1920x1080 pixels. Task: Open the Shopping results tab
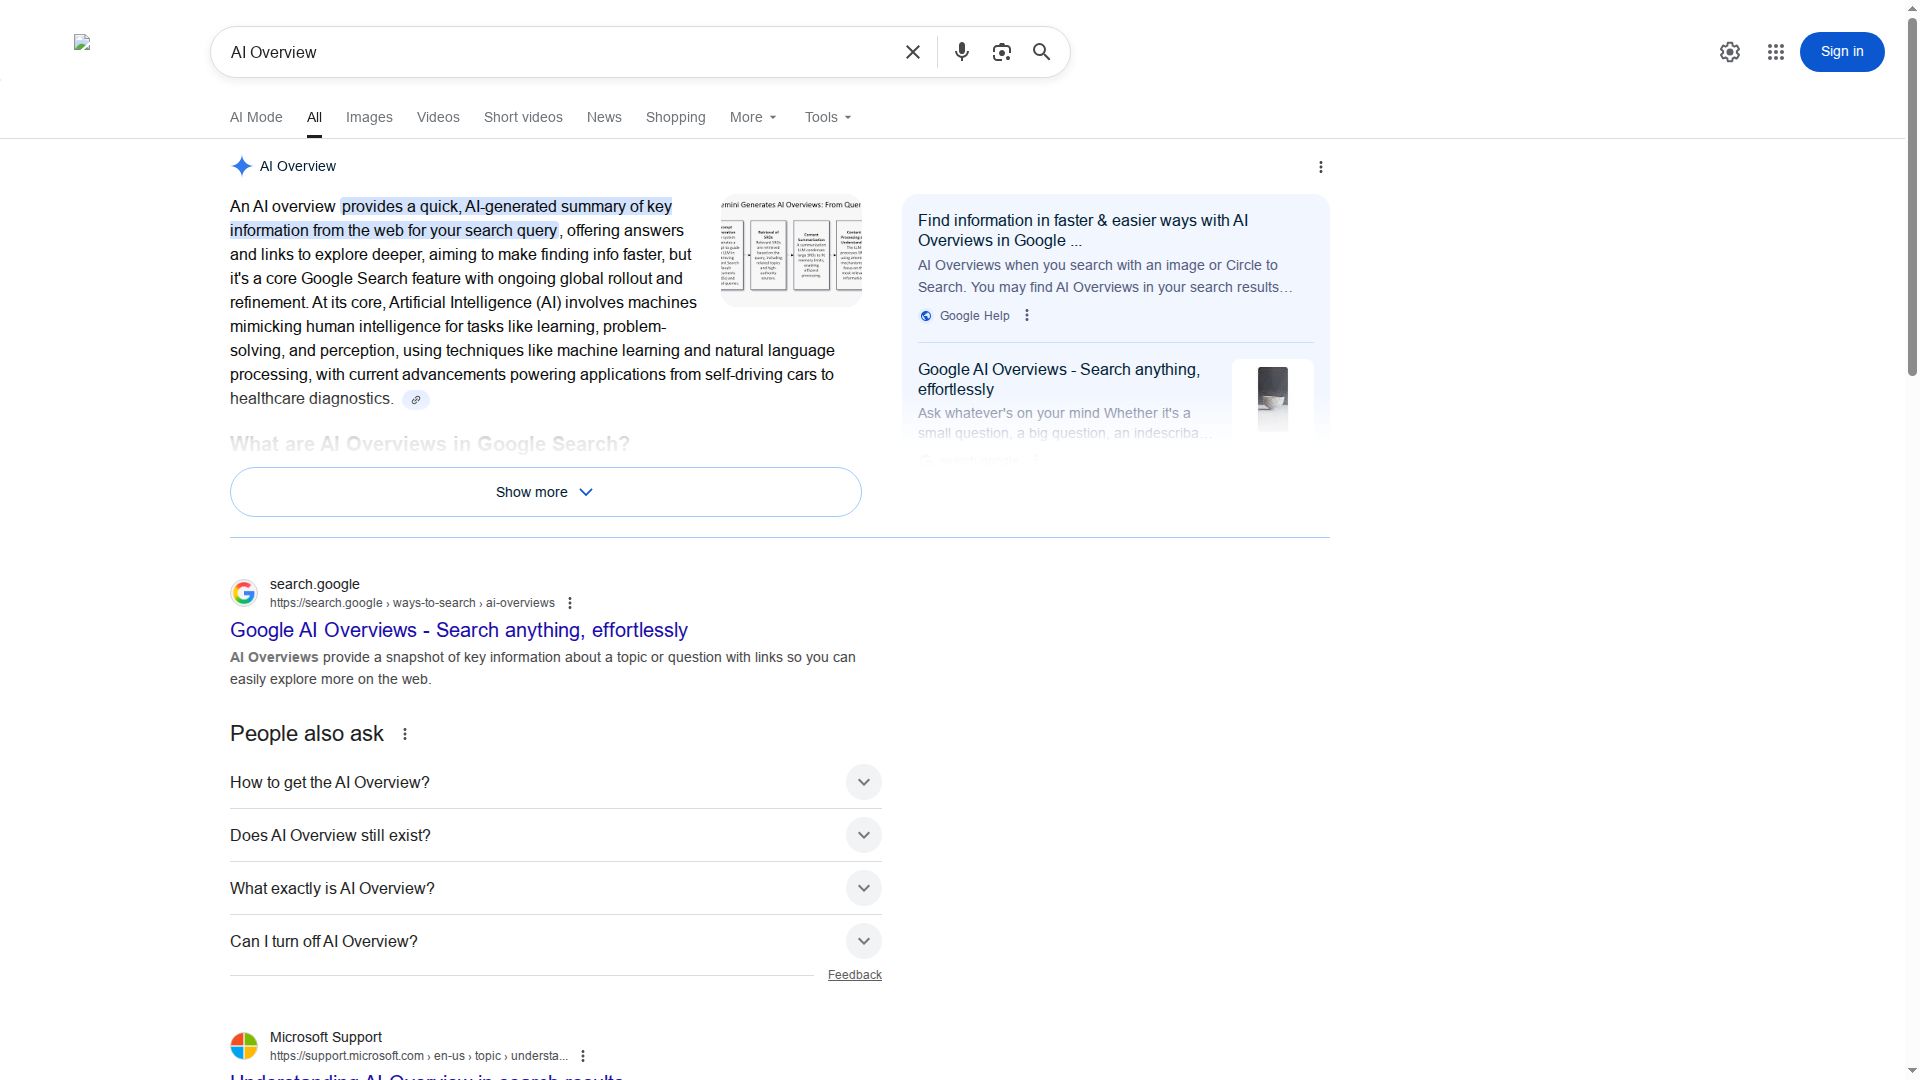tap(675, 117)
